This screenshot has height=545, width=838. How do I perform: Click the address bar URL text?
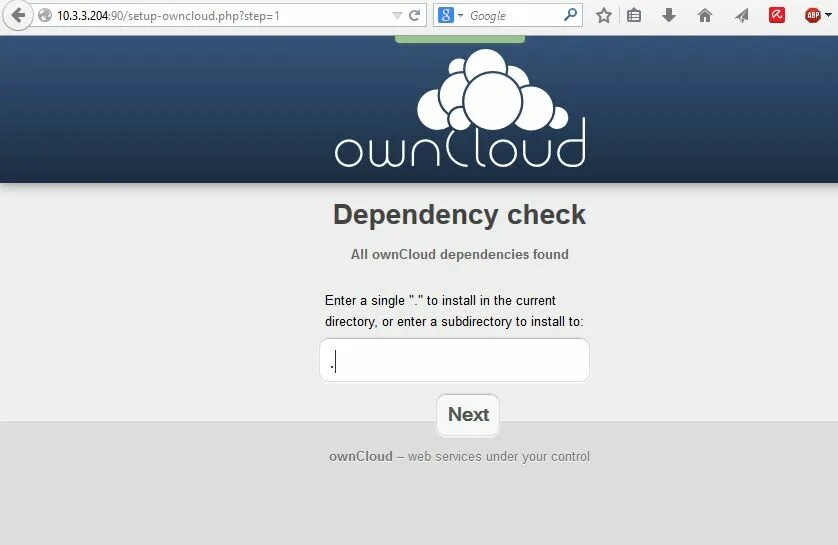coord(168,16)
